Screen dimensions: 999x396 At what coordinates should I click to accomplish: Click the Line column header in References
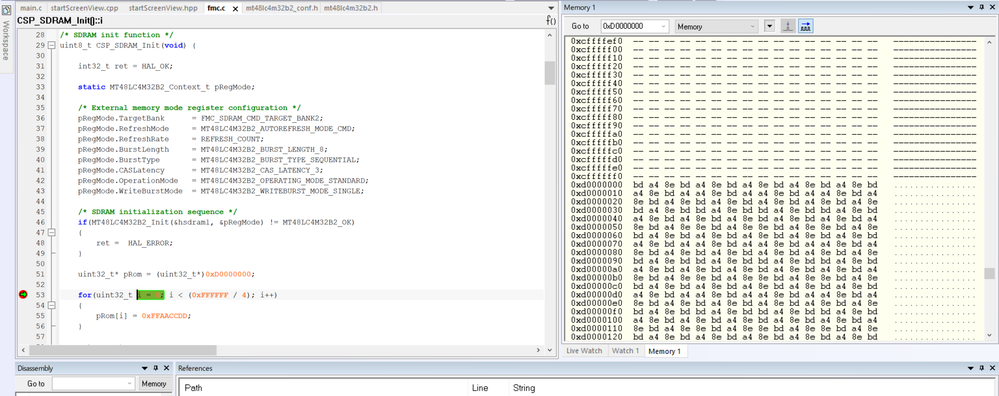(480, 388)
